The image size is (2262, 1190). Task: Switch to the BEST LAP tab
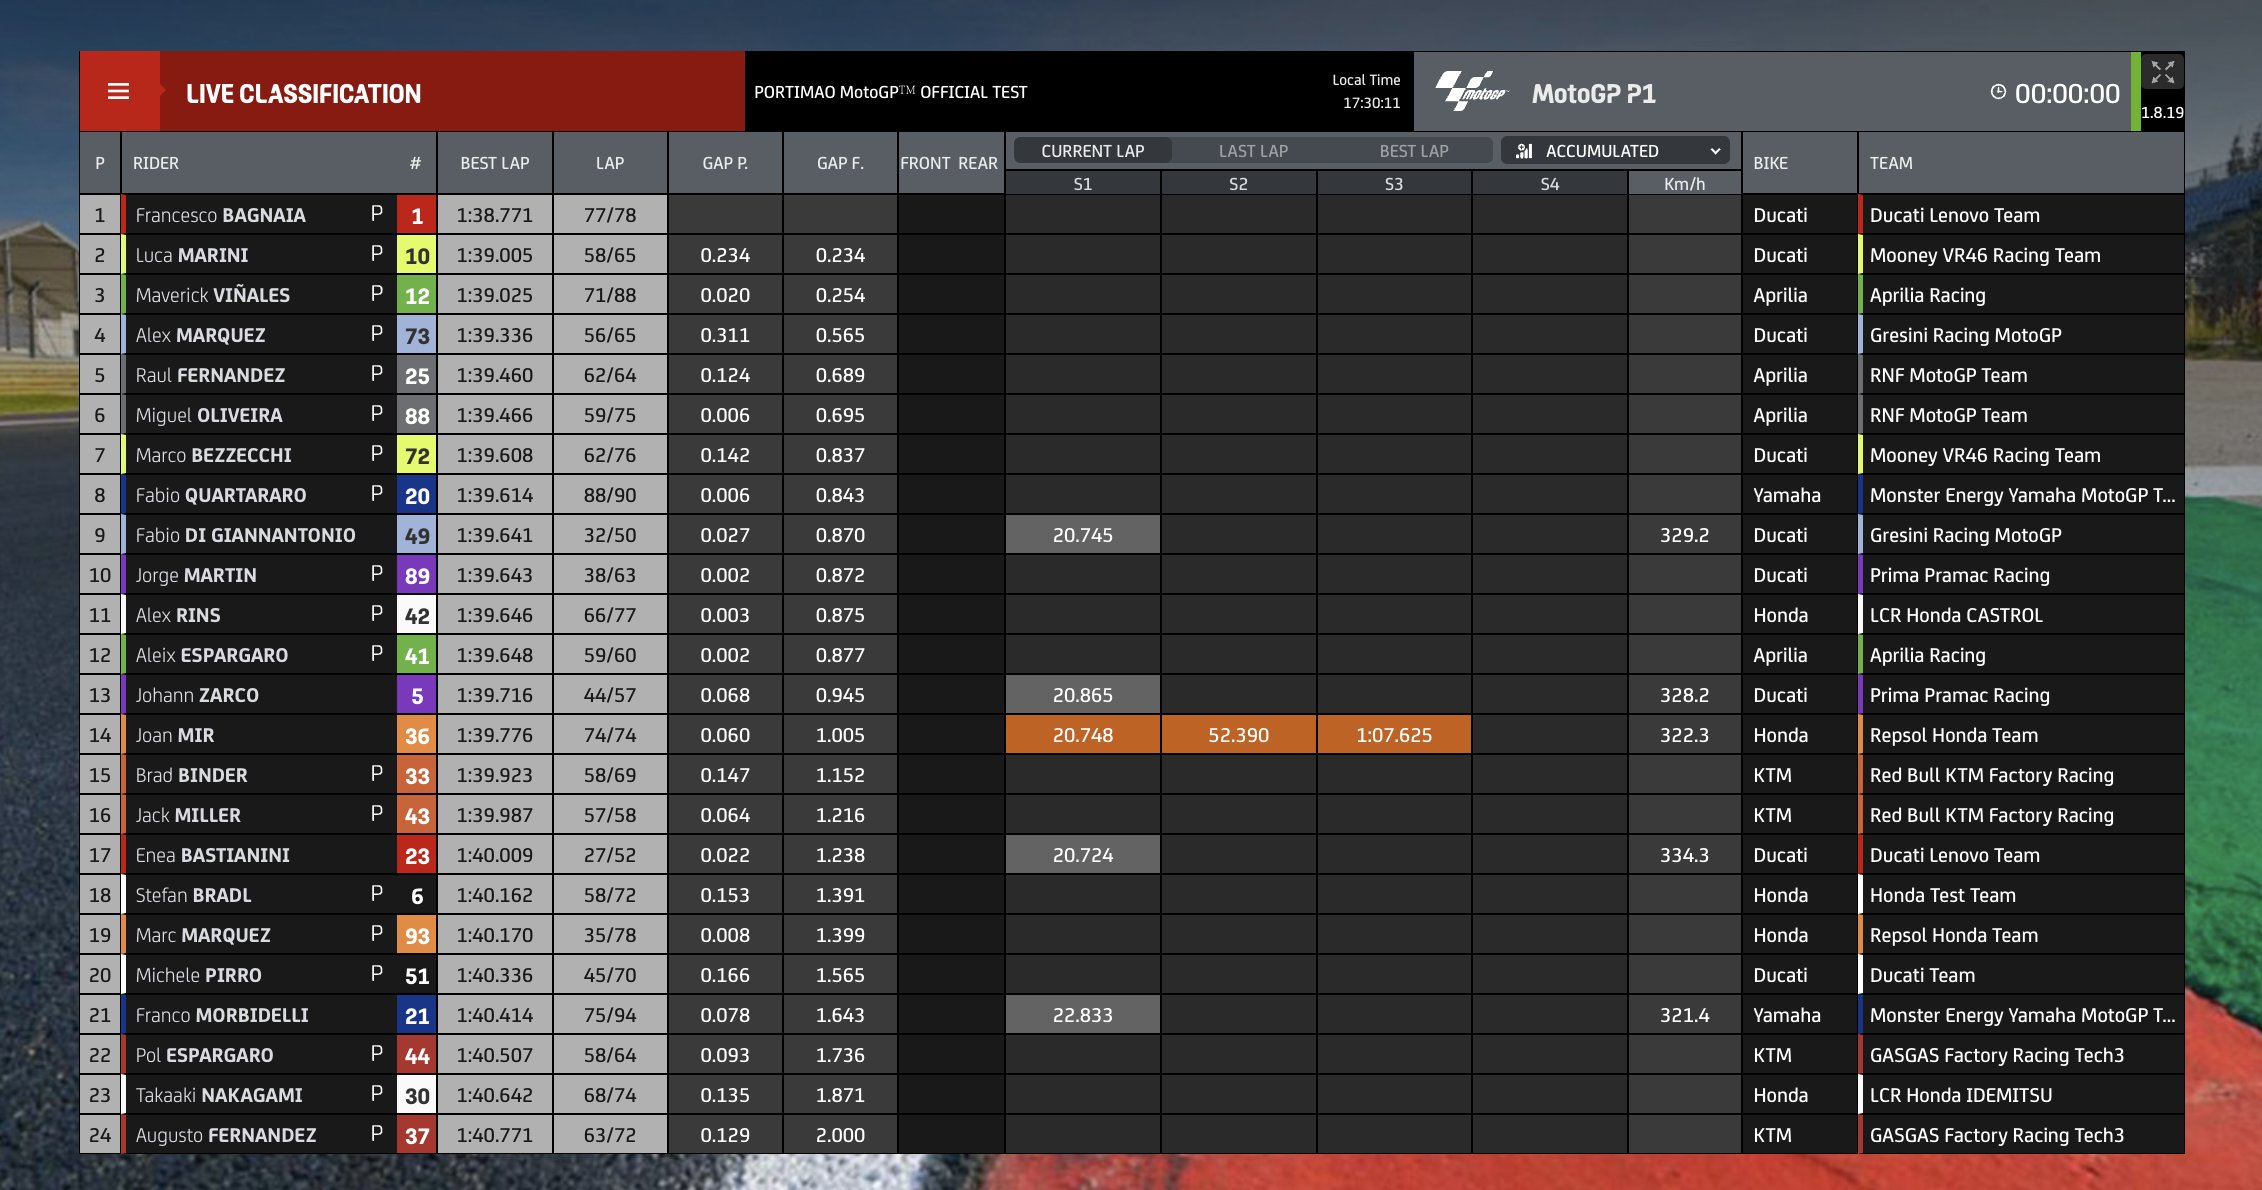(x=1413, y=151)
